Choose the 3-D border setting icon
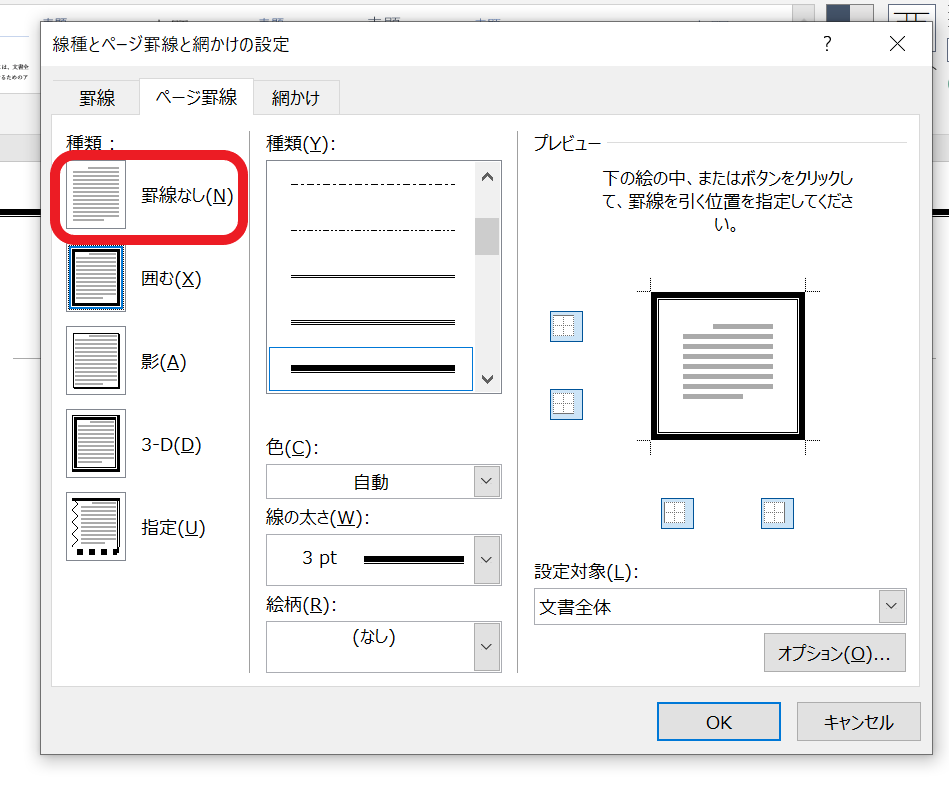 click(96, 444)
